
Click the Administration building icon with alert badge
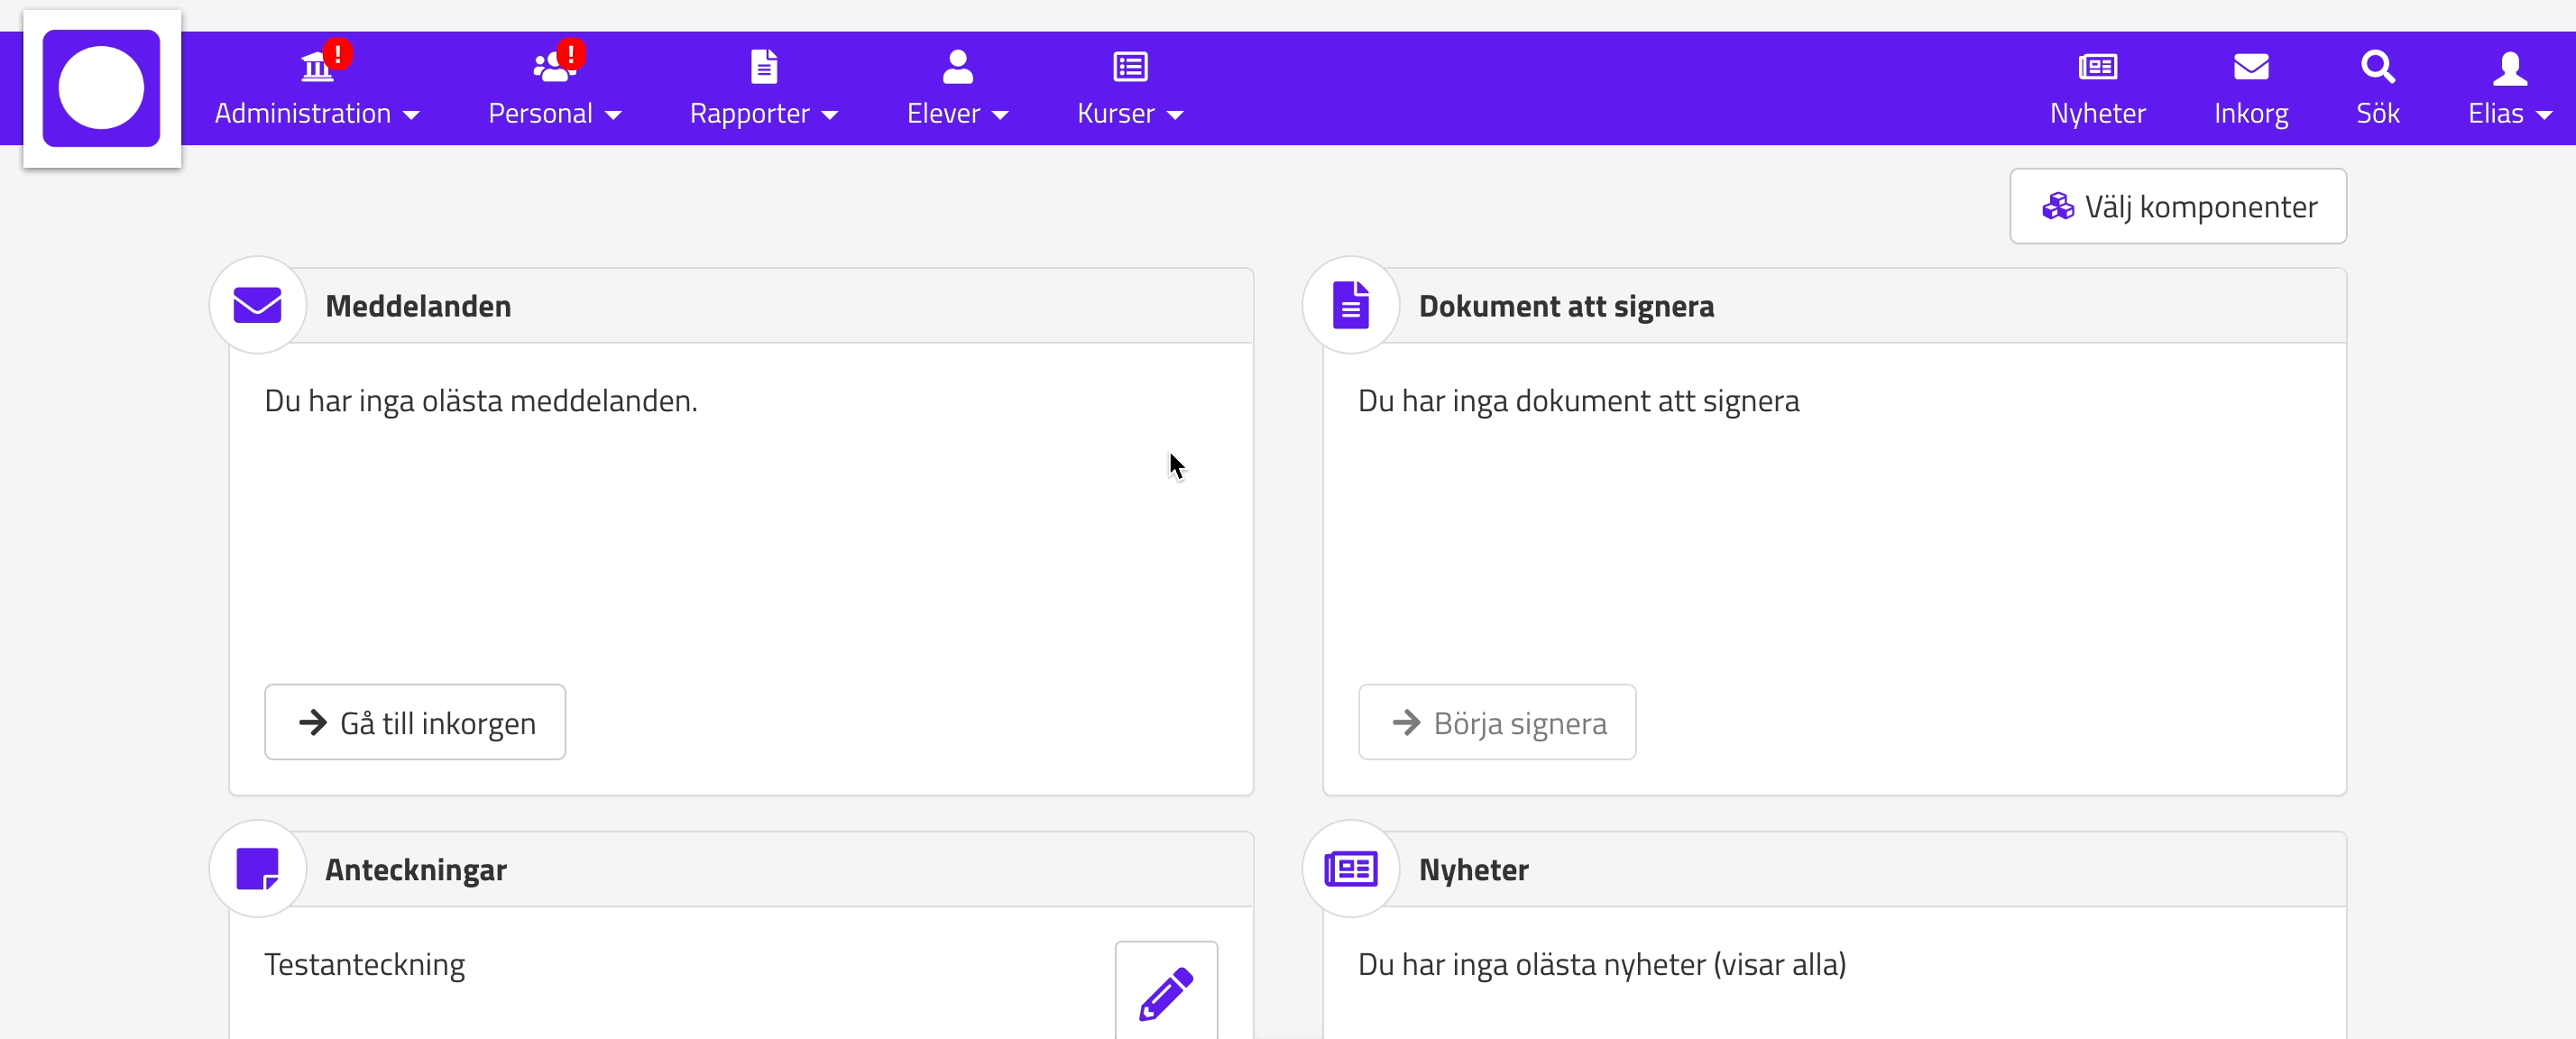[317, 67]
